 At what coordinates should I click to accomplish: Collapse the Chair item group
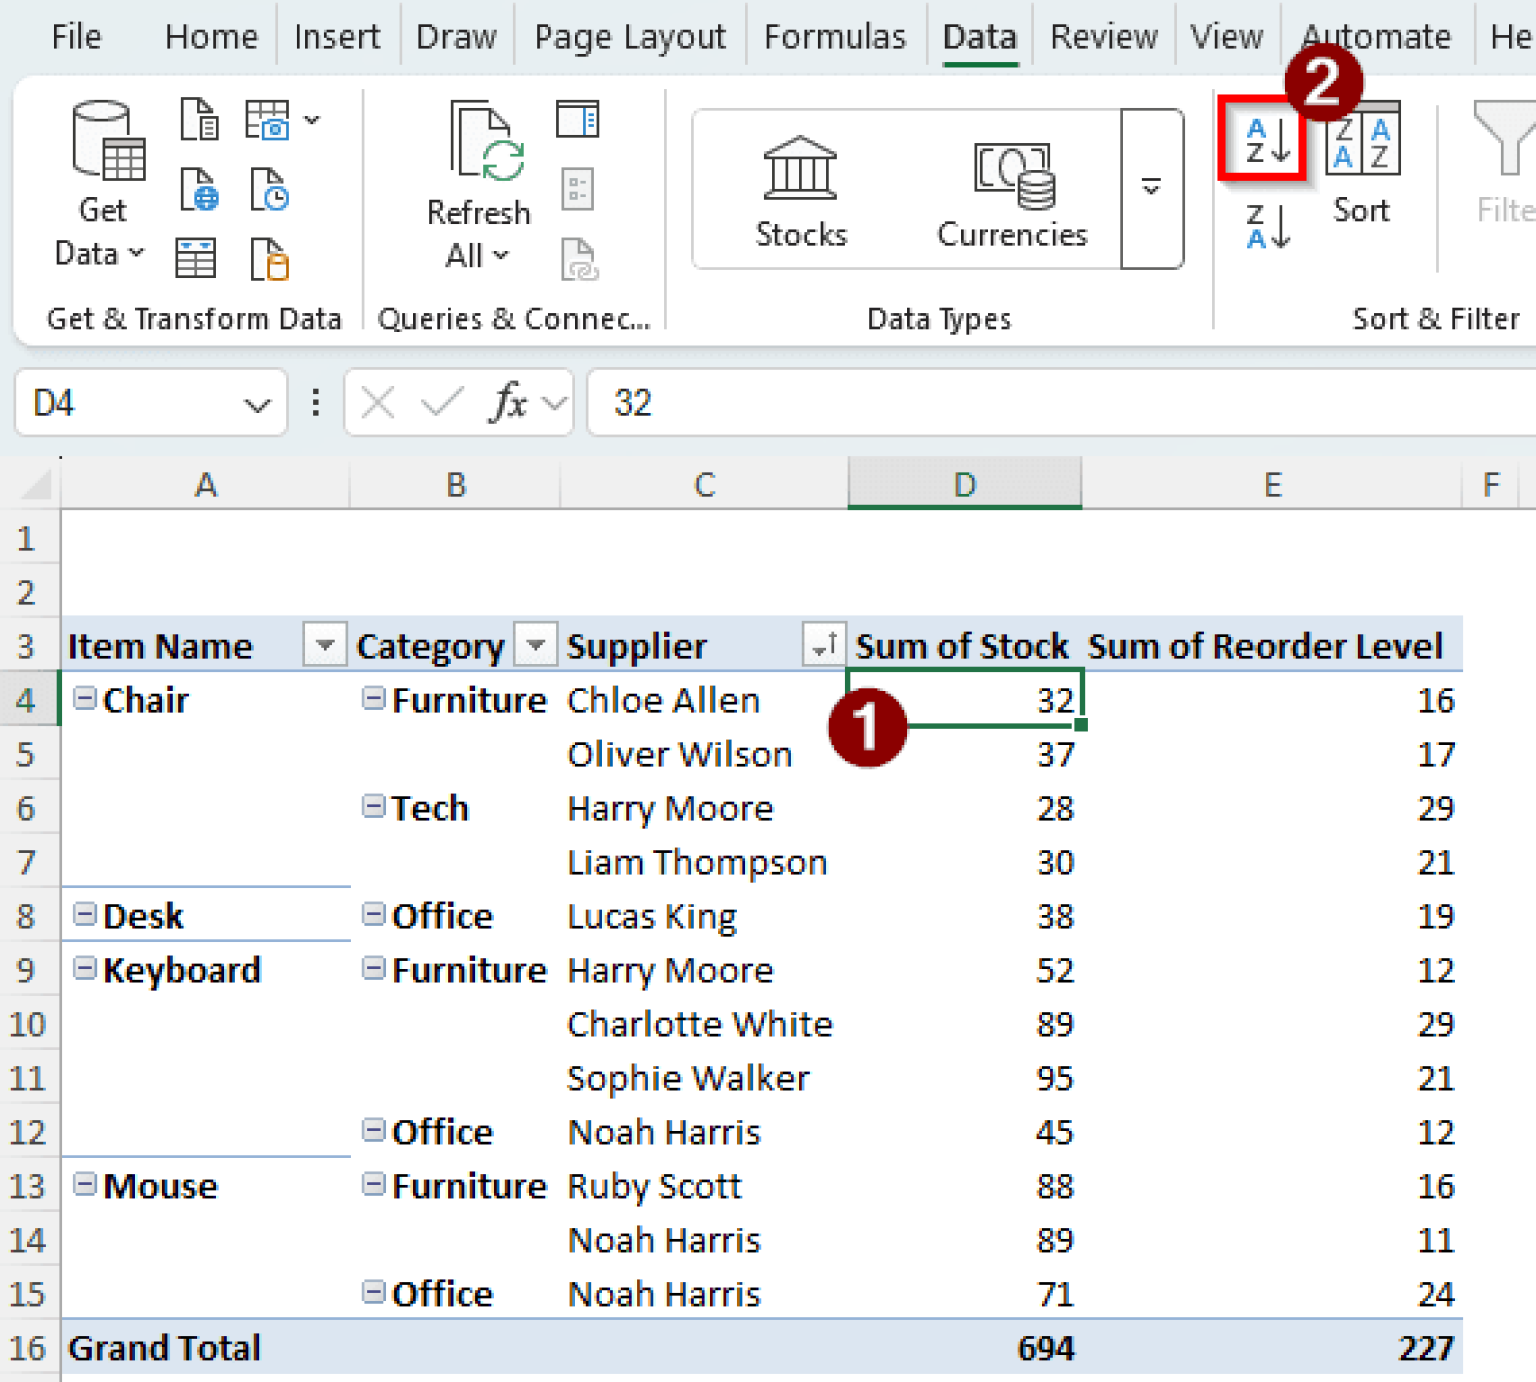pyautogui.click(x=85, y=700)
